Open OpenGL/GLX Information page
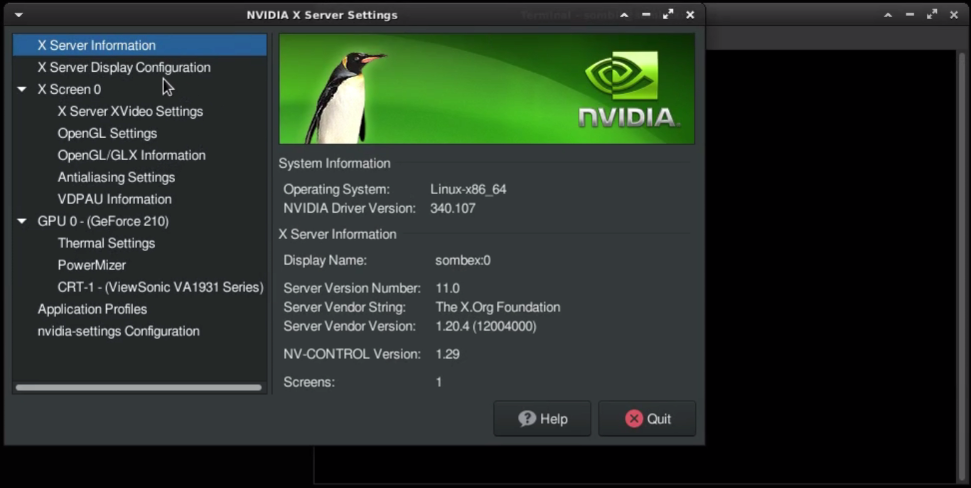 point(131,155)
